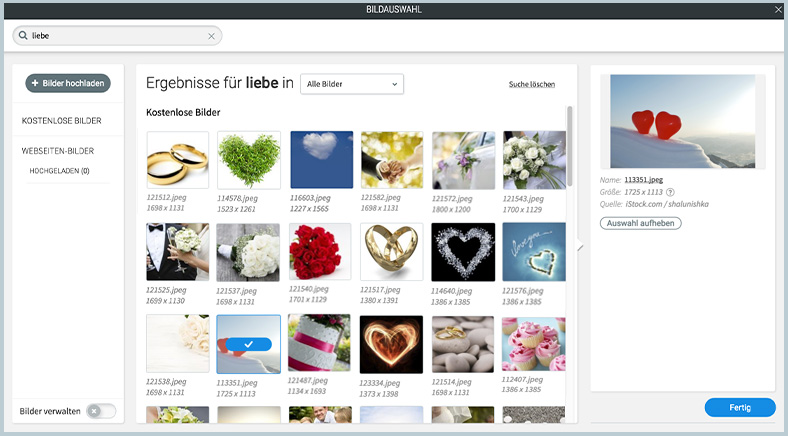Click the help icon next to image size

670,192
